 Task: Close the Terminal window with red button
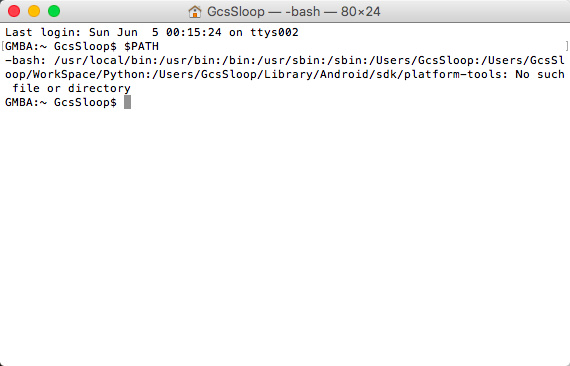pos(14,11)
